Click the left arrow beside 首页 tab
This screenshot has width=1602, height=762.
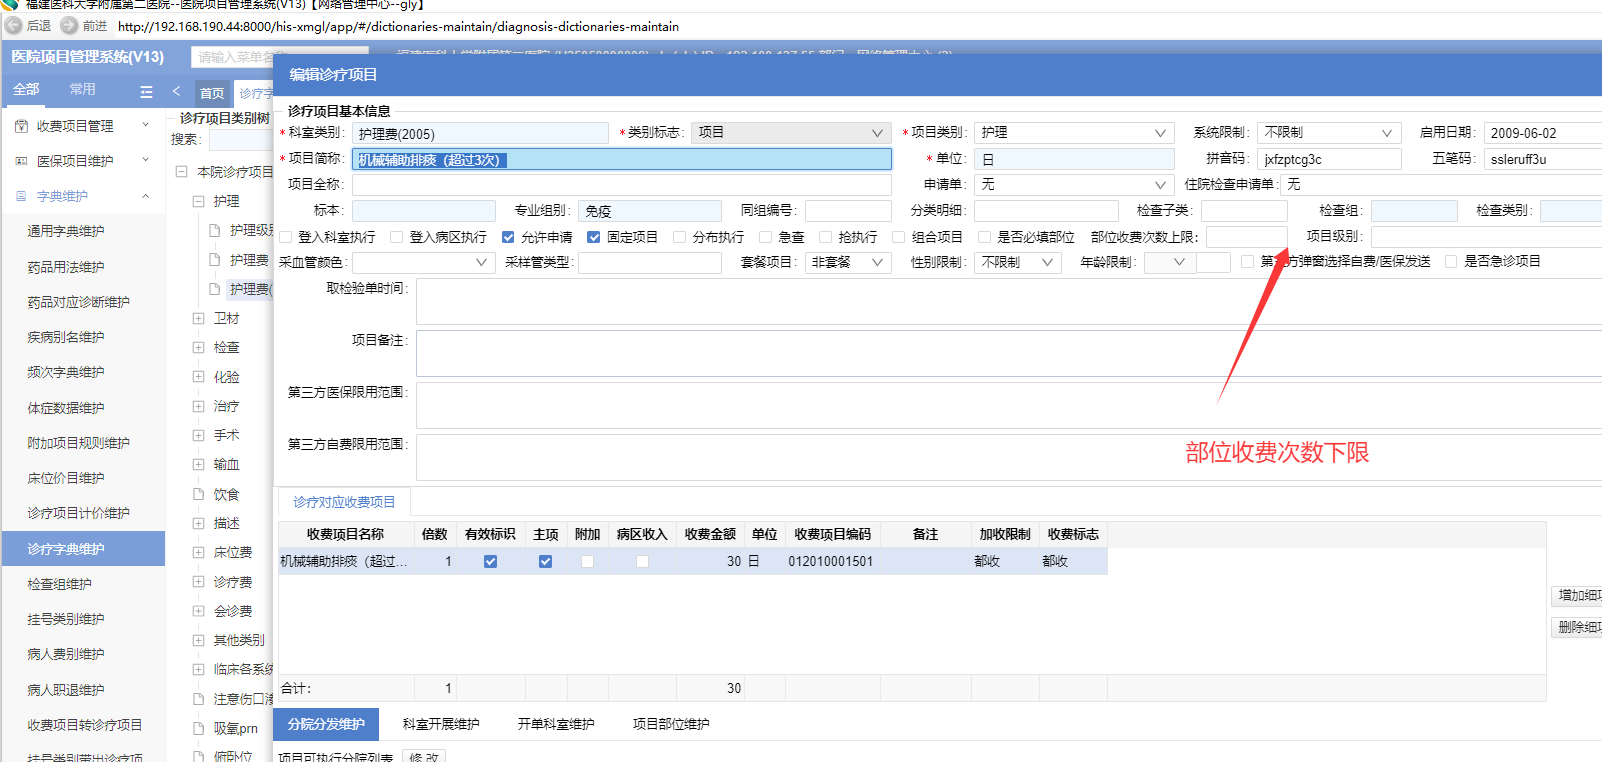tap(176, 91)
